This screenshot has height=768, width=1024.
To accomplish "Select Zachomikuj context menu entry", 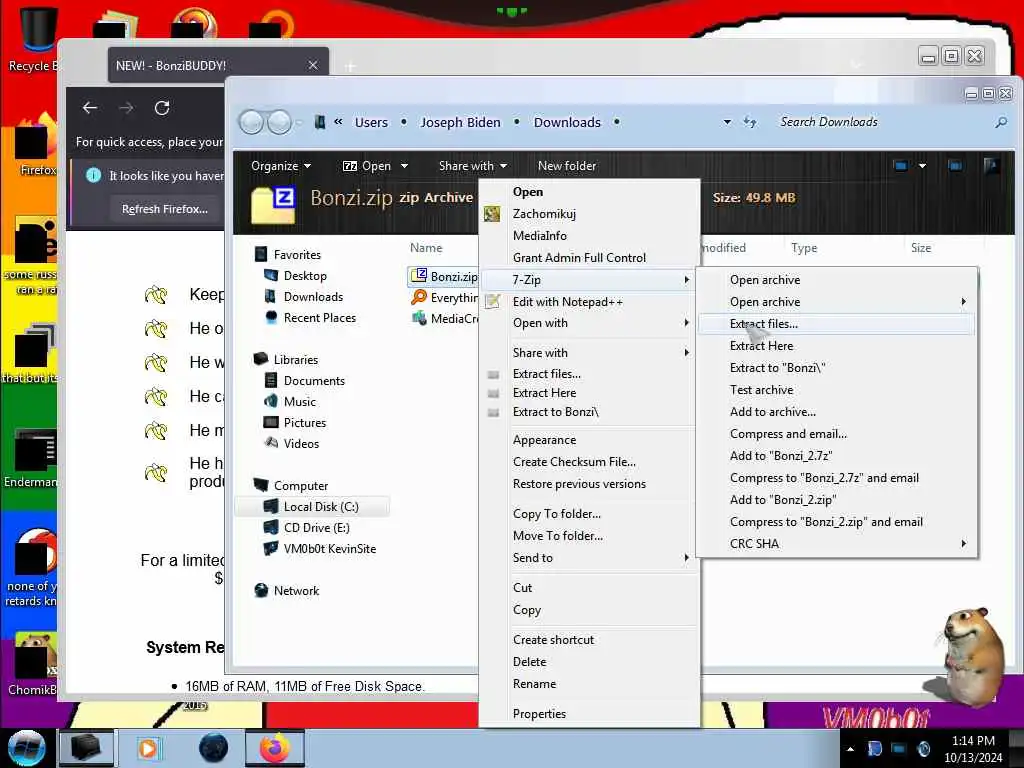I will click(588, 214).
